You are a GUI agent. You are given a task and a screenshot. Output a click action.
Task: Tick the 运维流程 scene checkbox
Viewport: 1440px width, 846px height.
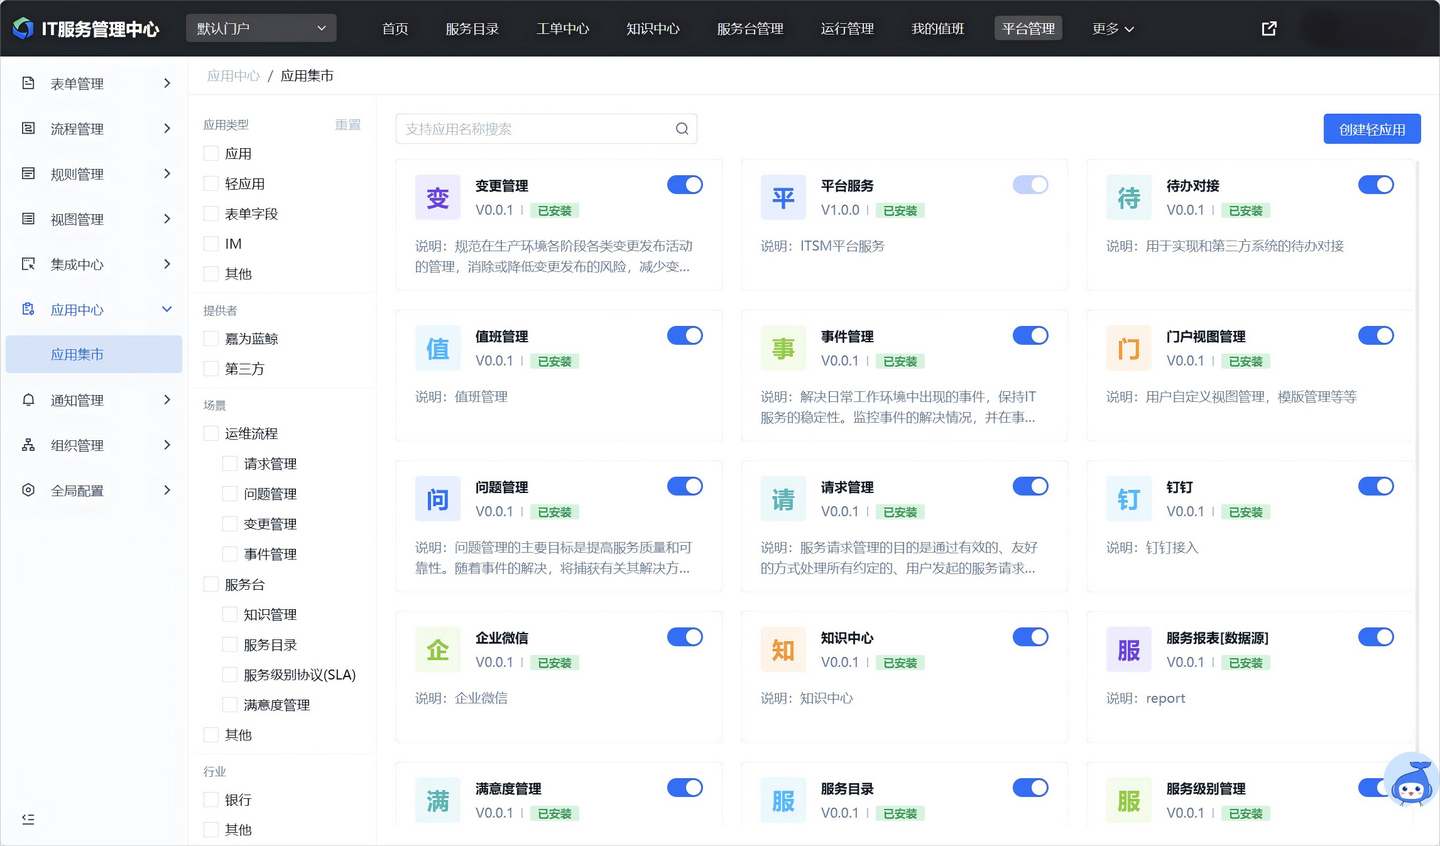pos(211,434)
